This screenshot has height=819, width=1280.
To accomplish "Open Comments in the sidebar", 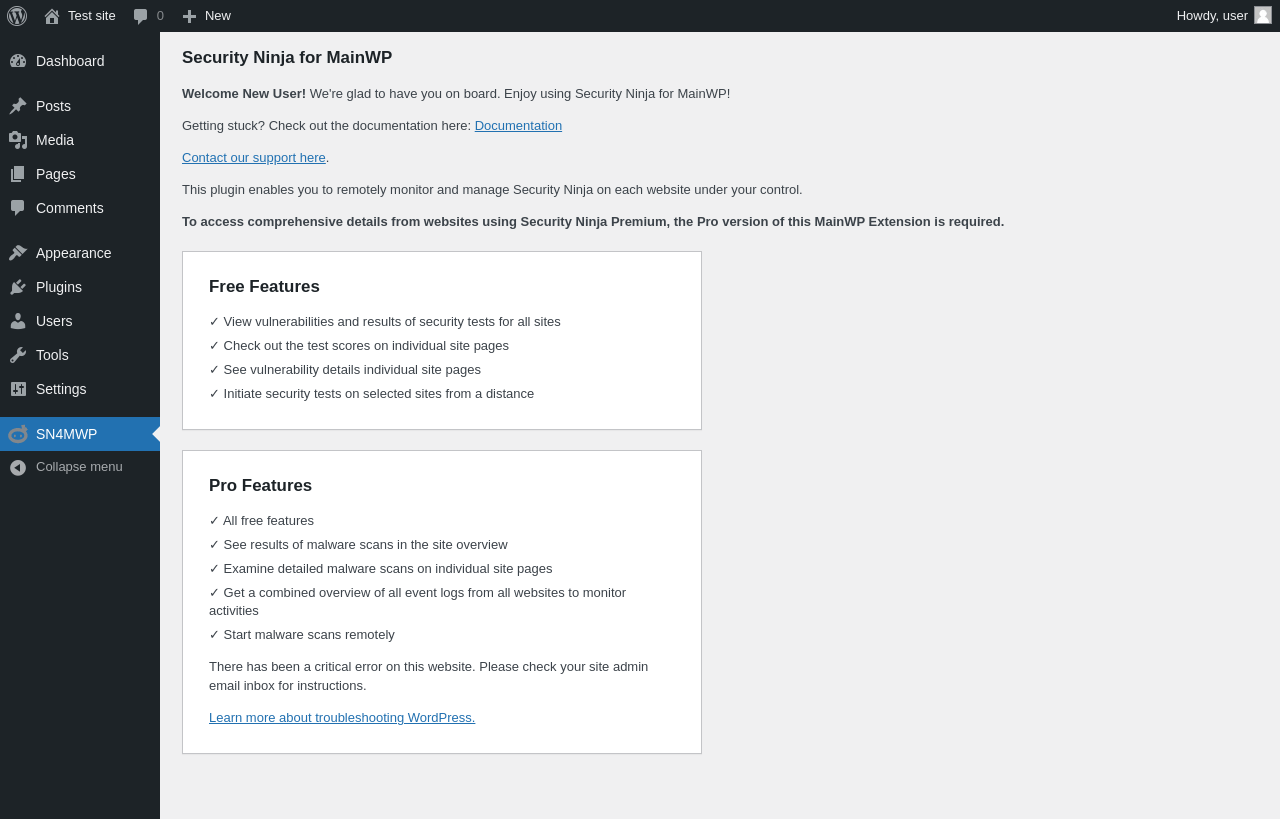I will point(80,208).
